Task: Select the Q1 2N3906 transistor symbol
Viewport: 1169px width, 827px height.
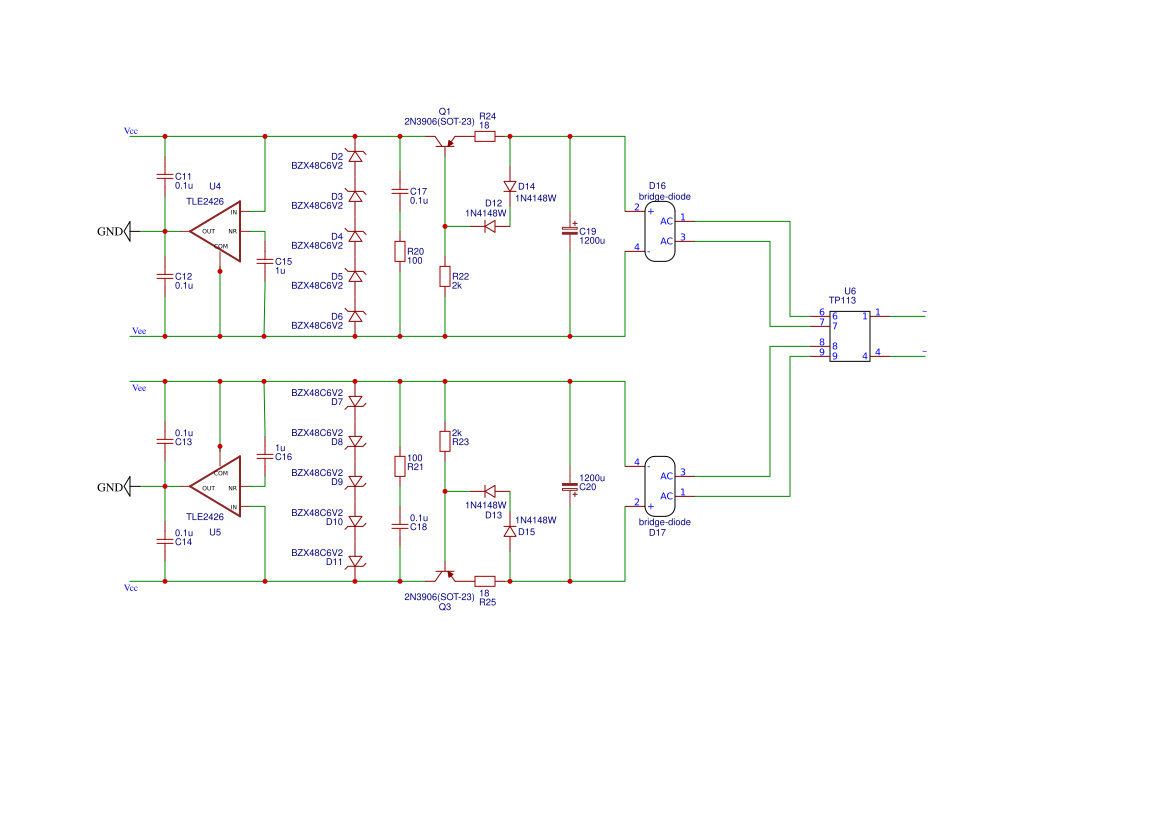Action: pyautogui.click(x=445, y=141)
